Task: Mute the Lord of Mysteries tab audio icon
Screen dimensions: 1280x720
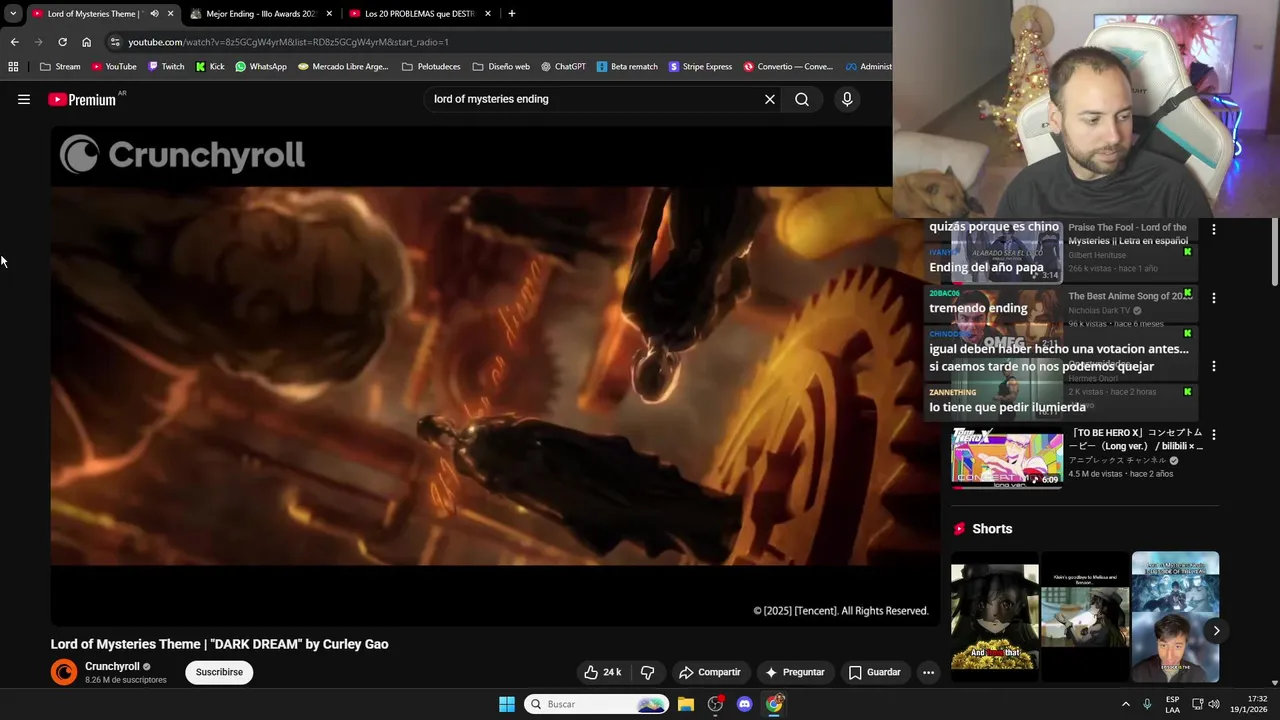Action: tap(154, 14)
